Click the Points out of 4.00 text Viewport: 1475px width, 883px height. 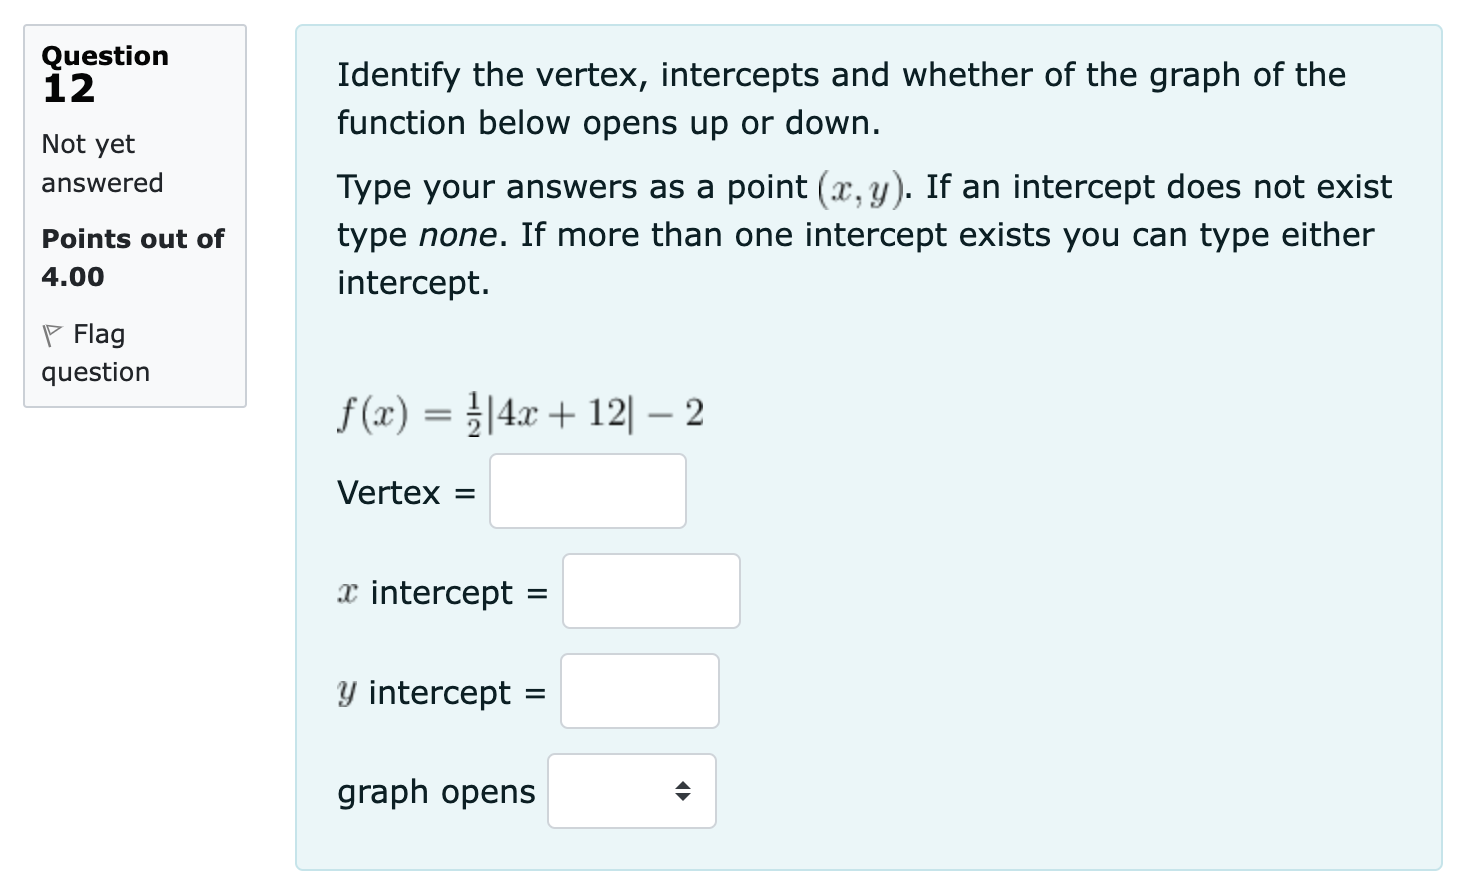coord(132,257)
